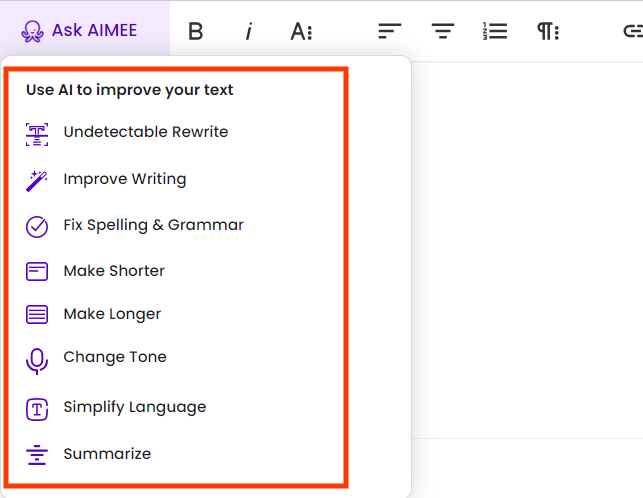Select the Make Shorter option
The width and height of the screenshot is (643, 498).
pos(114,271)
